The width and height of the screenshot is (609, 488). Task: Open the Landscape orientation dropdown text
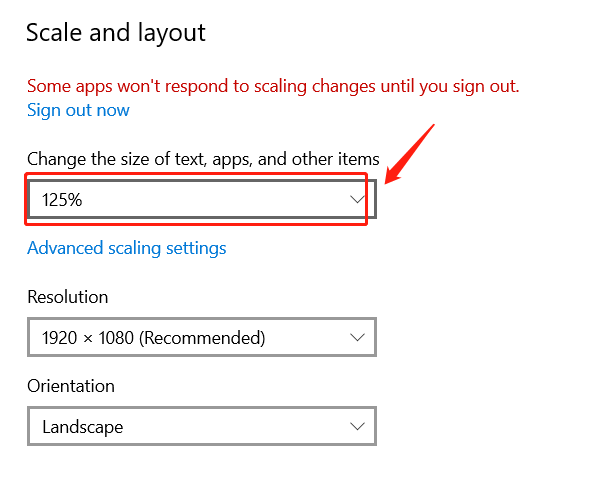[x=82, y=427]
